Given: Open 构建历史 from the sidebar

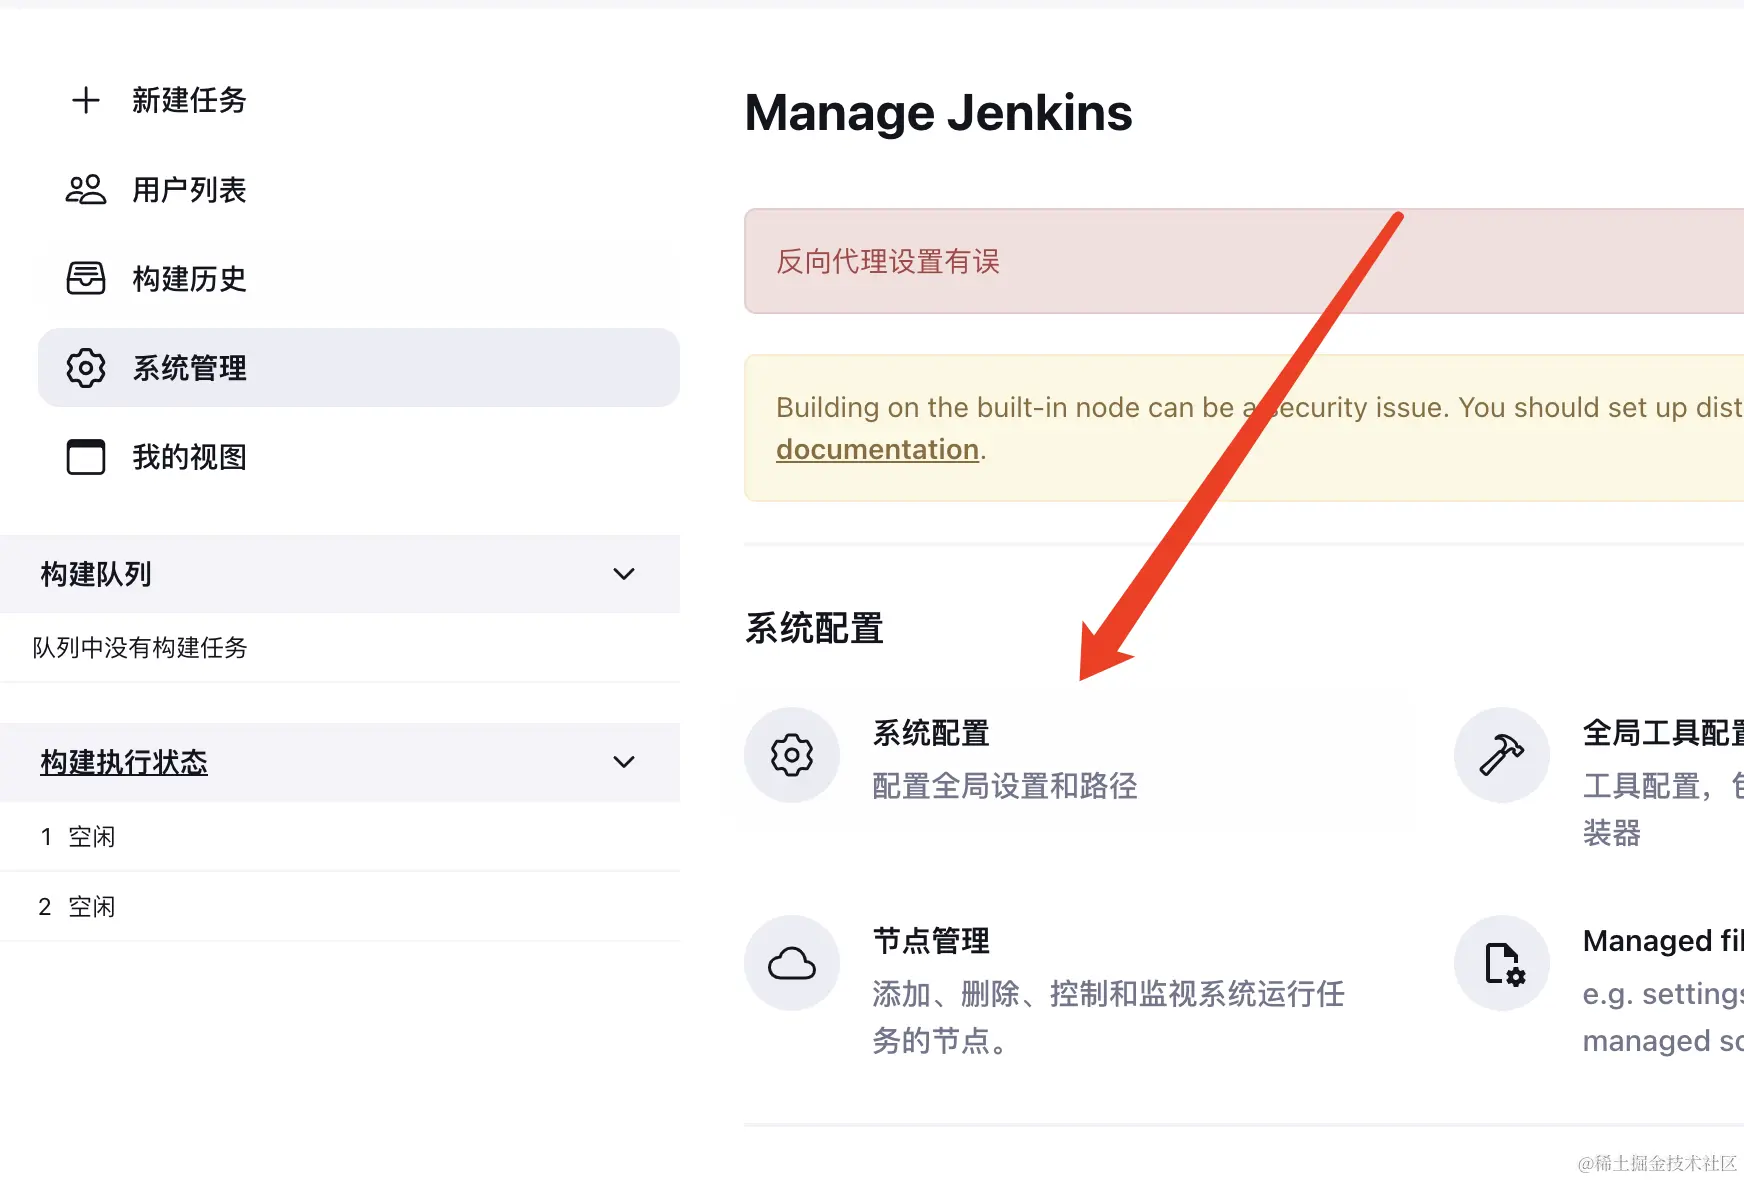Looking at the screenshot, I should coord(189,278).
